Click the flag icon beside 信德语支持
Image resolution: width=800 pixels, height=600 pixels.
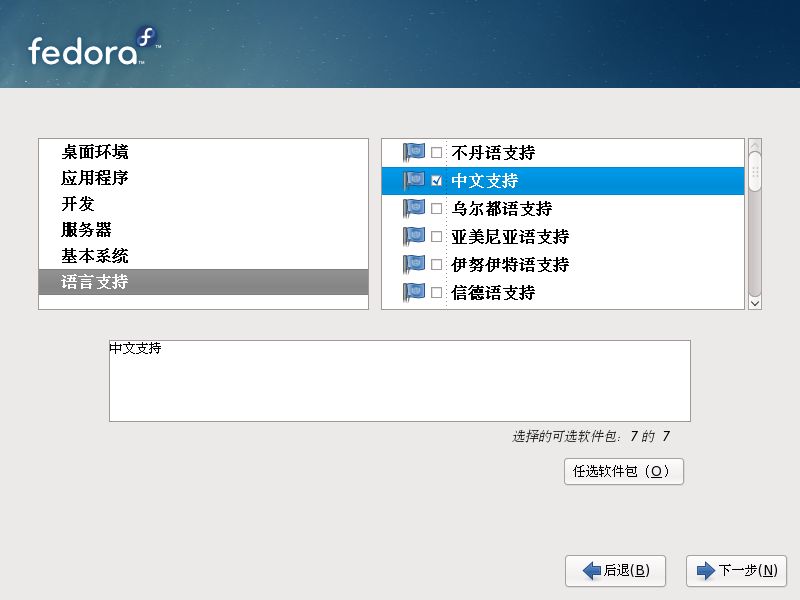pyautogui.click(x=414, y=292)
